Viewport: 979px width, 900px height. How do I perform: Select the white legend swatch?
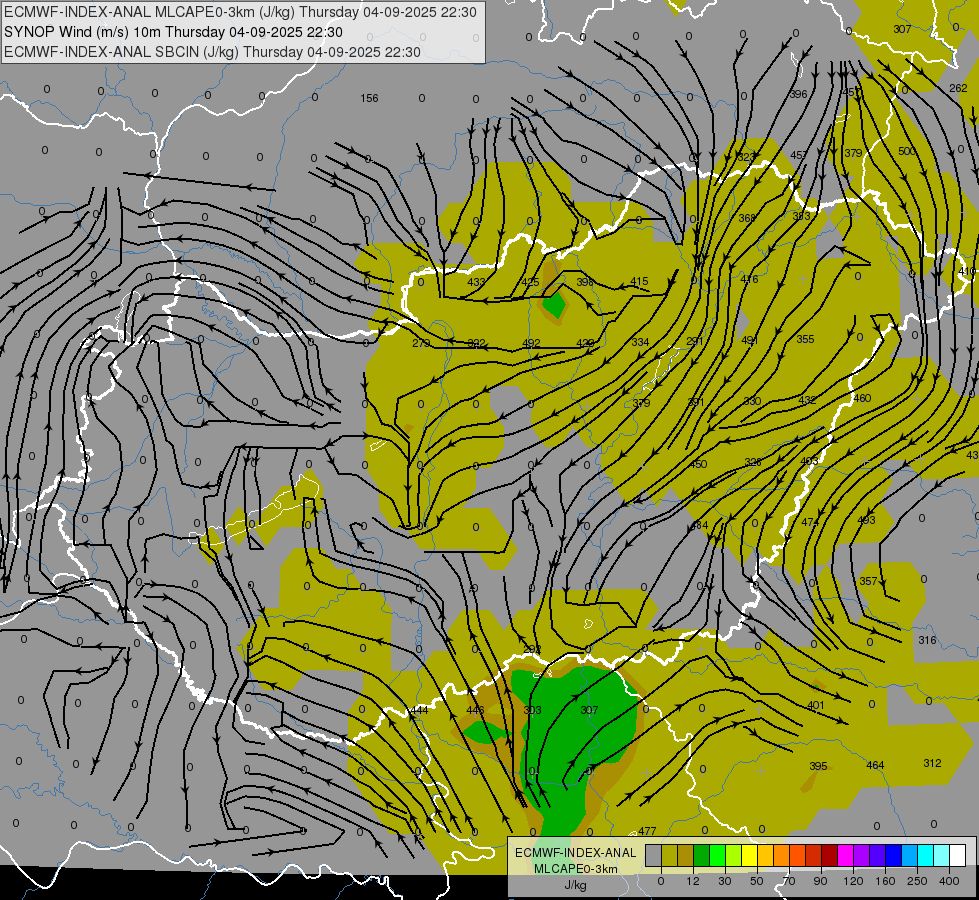point(957,855)
